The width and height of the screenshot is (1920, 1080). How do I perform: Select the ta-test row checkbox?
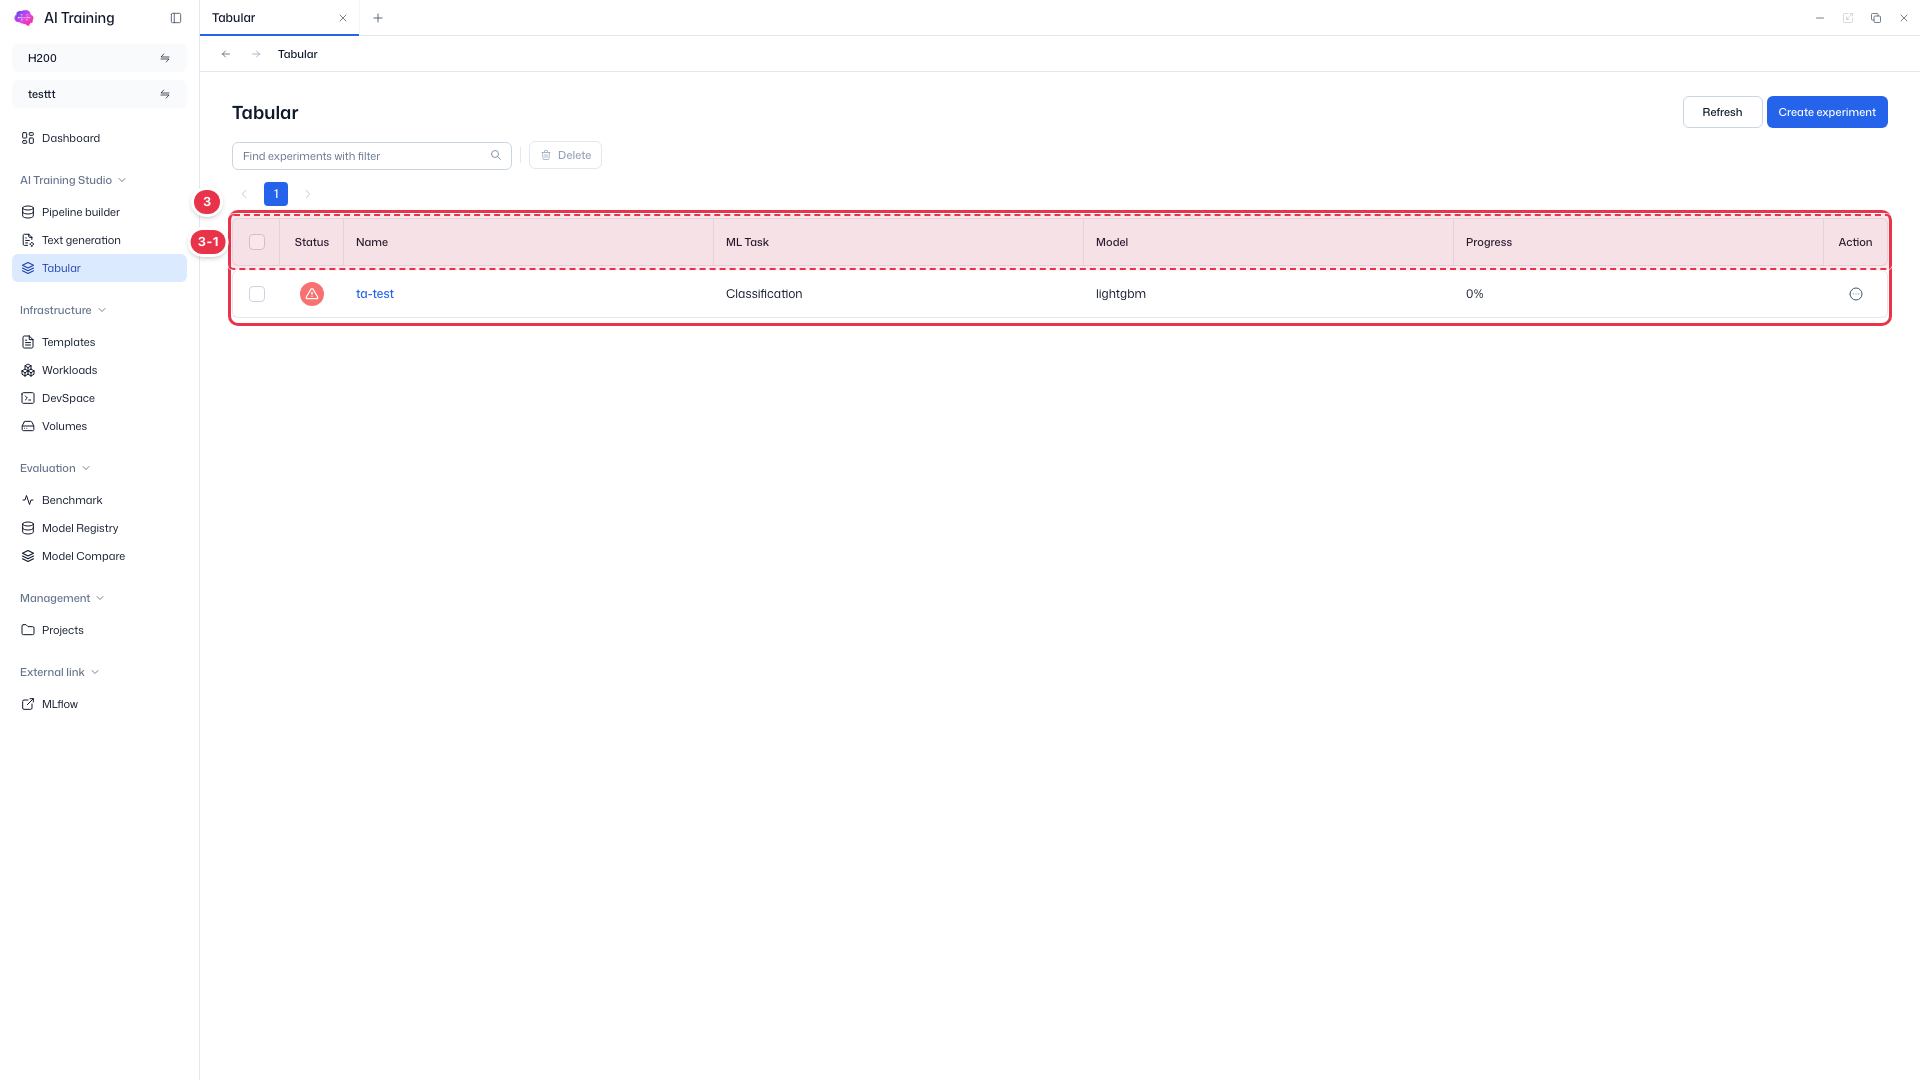[257, 294]
